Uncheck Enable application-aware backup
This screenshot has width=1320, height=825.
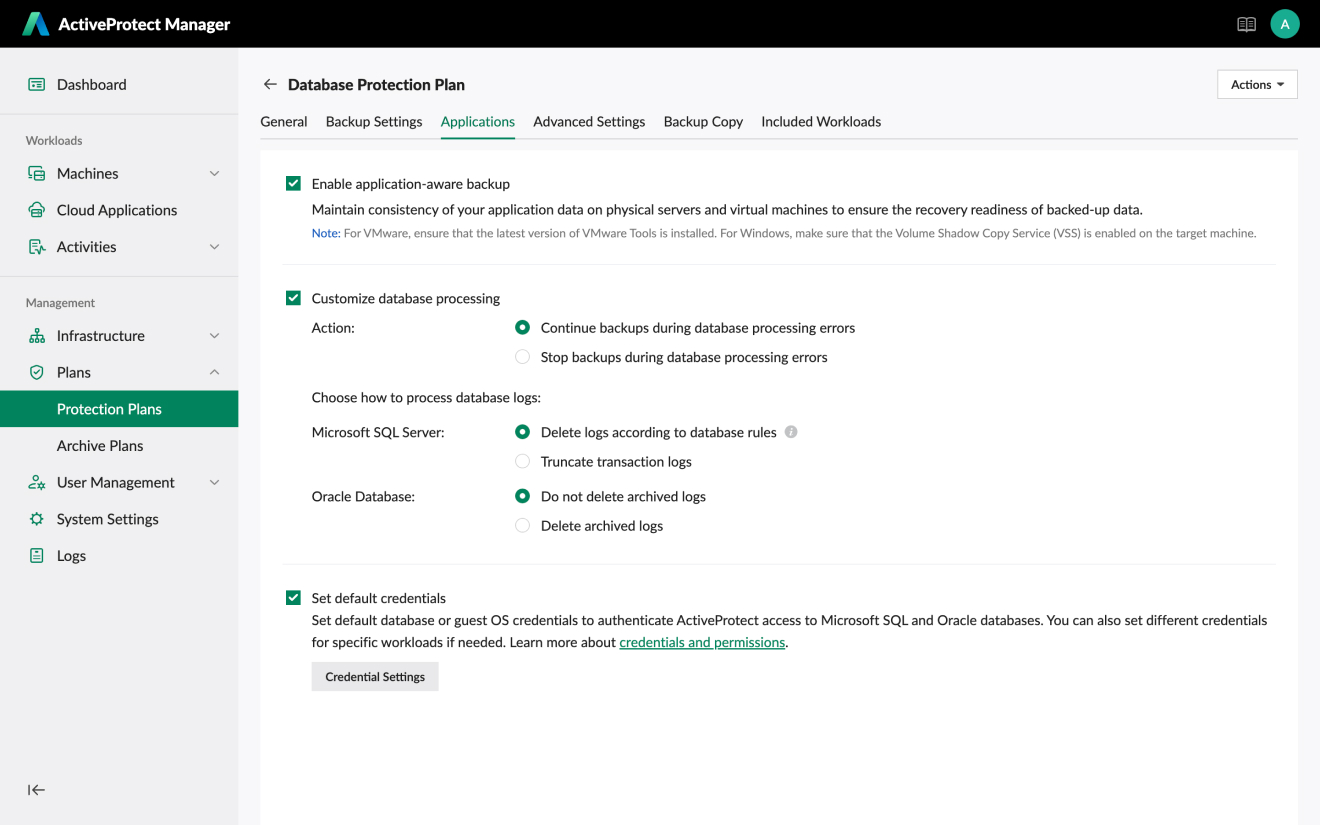coord(293,184)
